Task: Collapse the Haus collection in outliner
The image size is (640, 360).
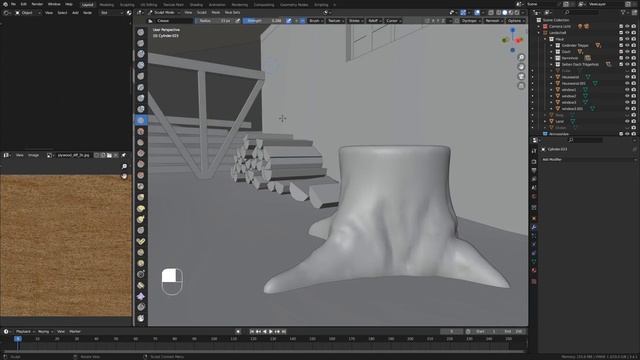Action: 545,39
